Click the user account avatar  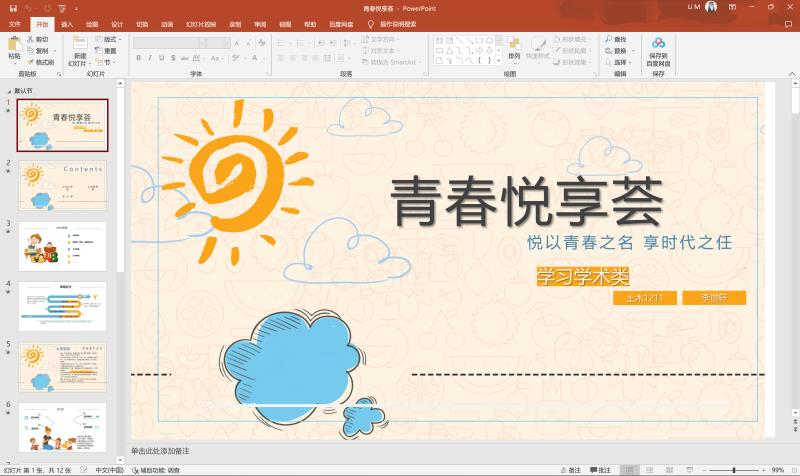click(711, 7)
